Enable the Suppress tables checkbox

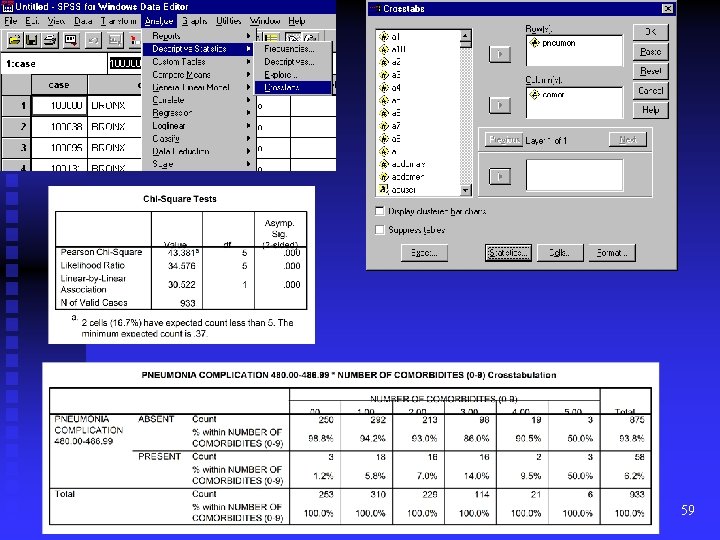(379, 229)
